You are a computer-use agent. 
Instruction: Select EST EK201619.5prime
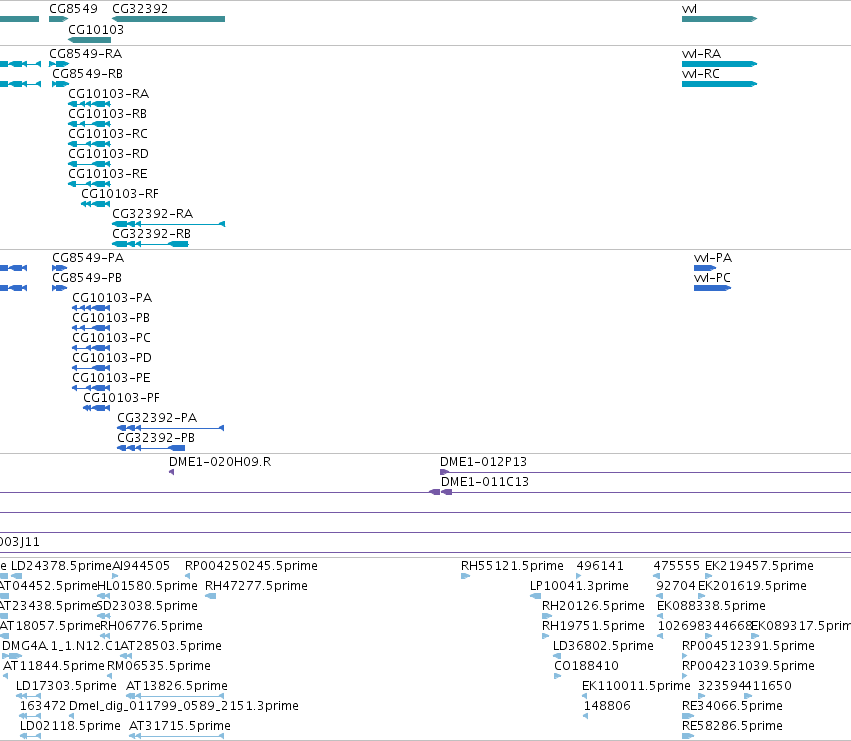coord(752,586)
